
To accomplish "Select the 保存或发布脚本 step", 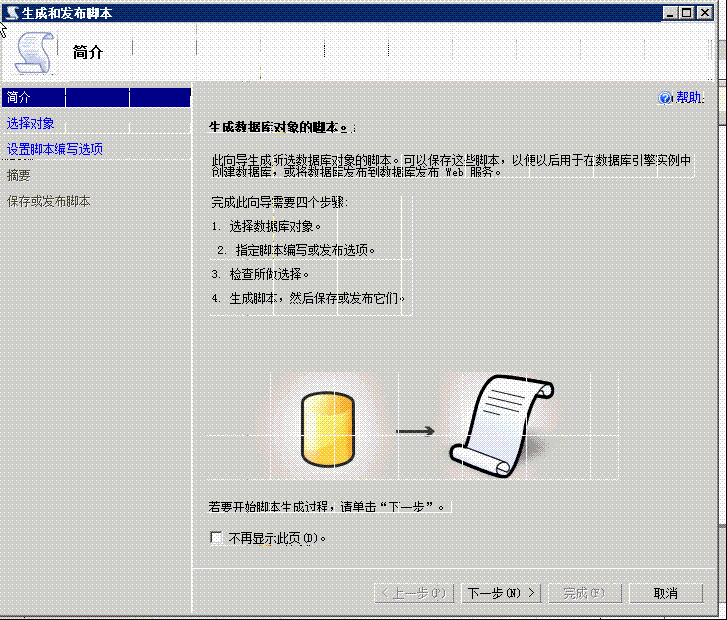I will [49, 201].
